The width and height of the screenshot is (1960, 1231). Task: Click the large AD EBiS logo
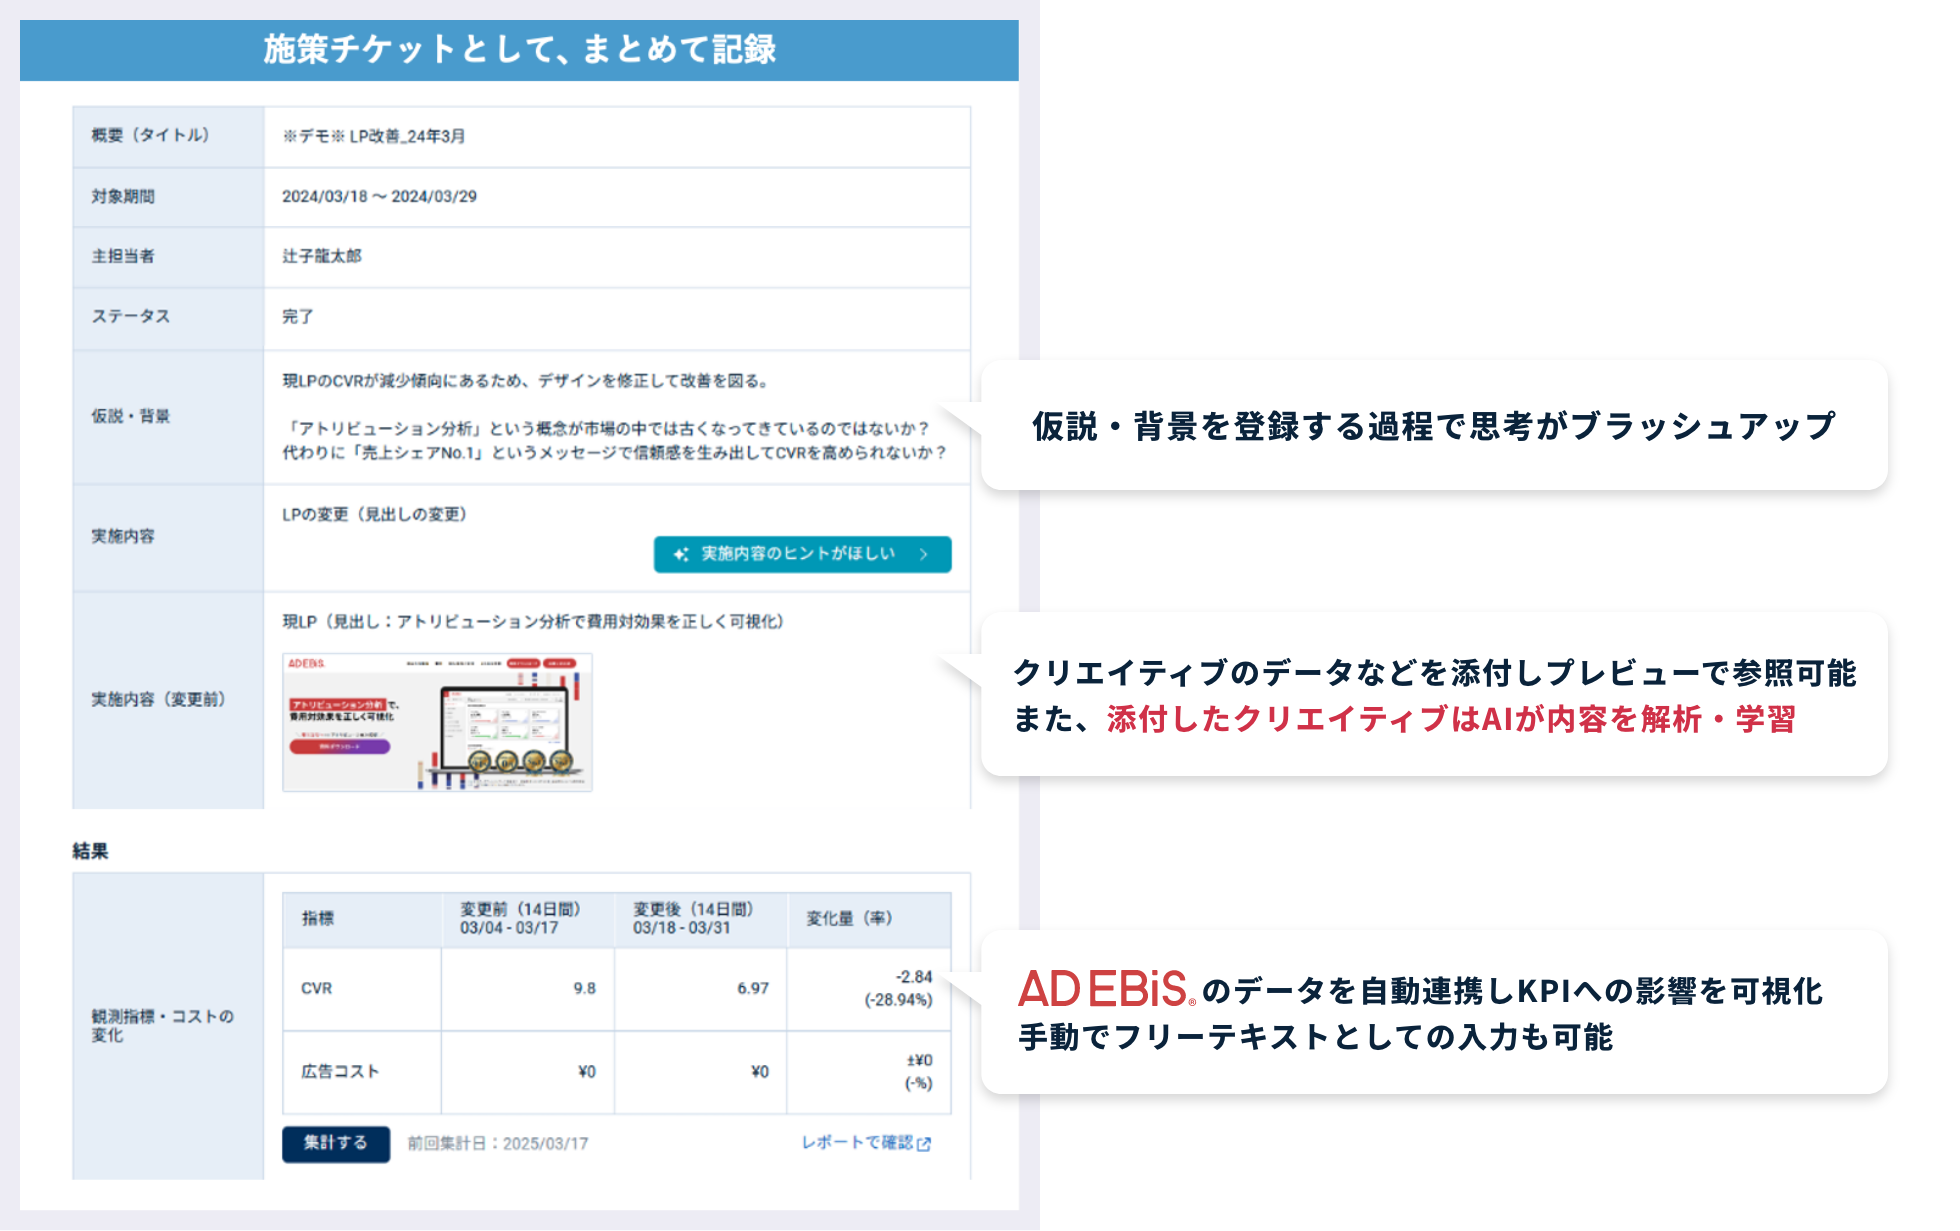(1105, 989)
